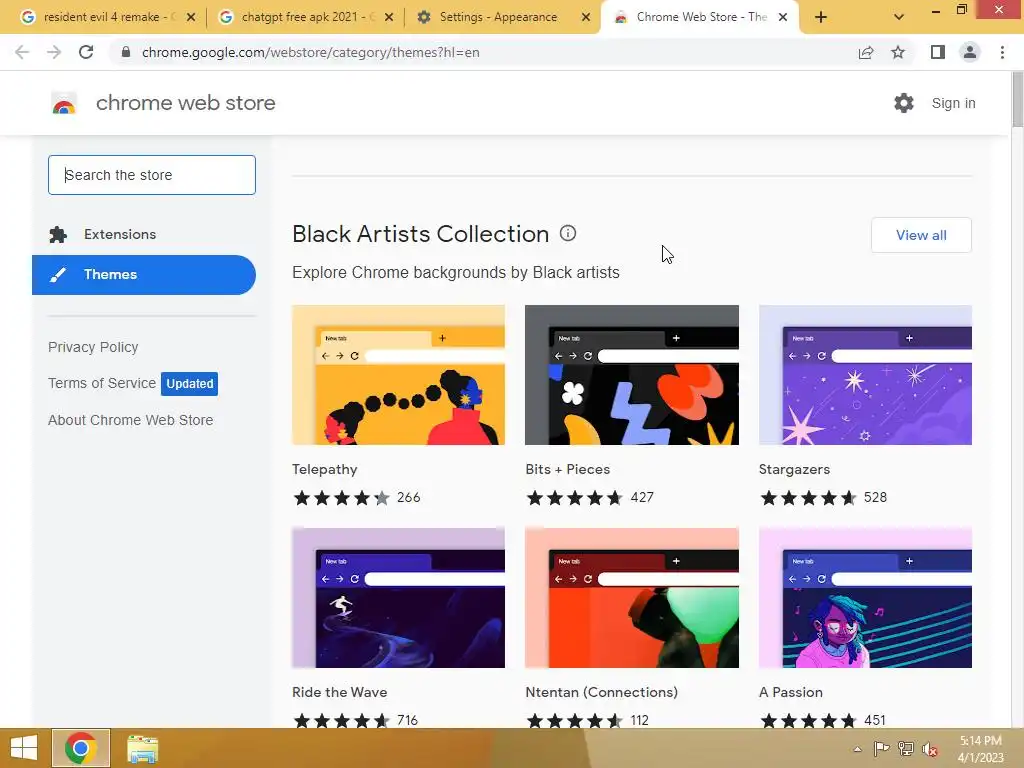View all Black Artists Collection themes
Viewport: 1024px width, 768px height.
pos(921,235)
